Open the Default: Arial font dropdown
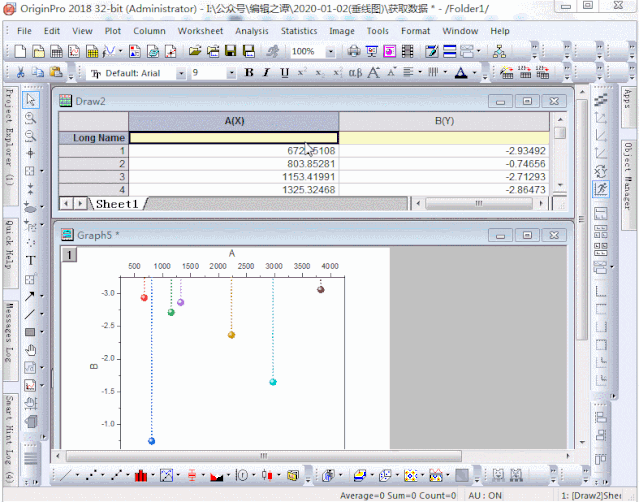The height and width of the screenshot is (502, 639). click(181, 73)
